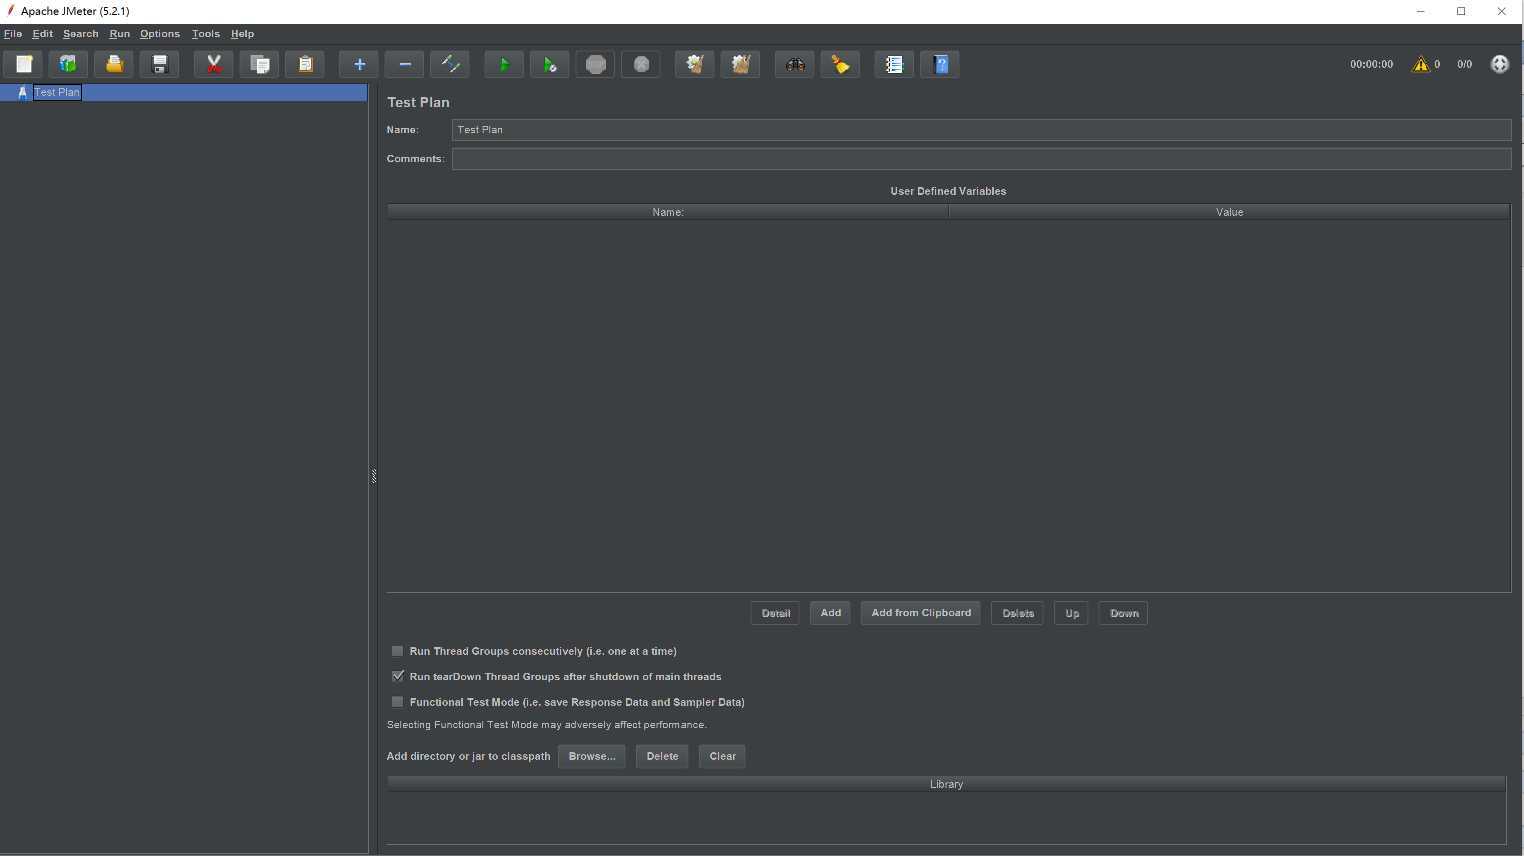Open Help via the question mark icon
1524x856 pixels.
[940, 64]
